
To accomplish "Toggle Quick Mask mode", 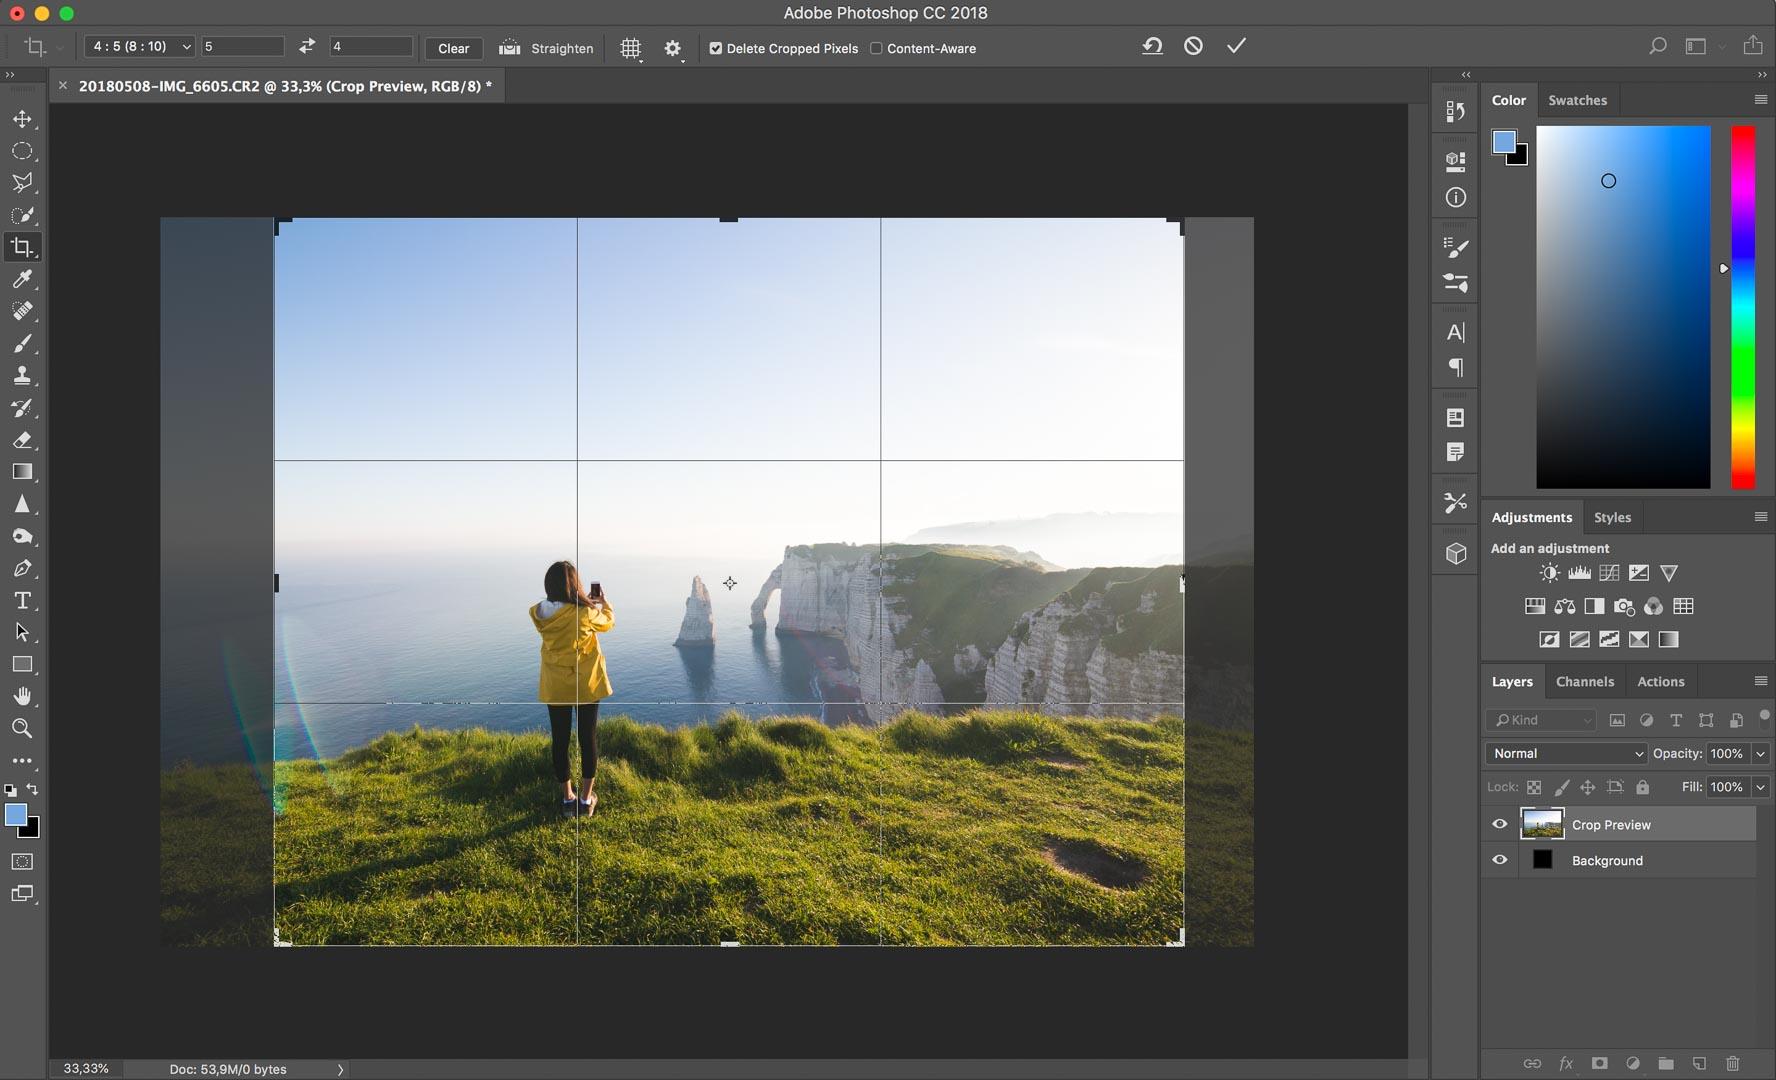I will (x=22, y=862).
